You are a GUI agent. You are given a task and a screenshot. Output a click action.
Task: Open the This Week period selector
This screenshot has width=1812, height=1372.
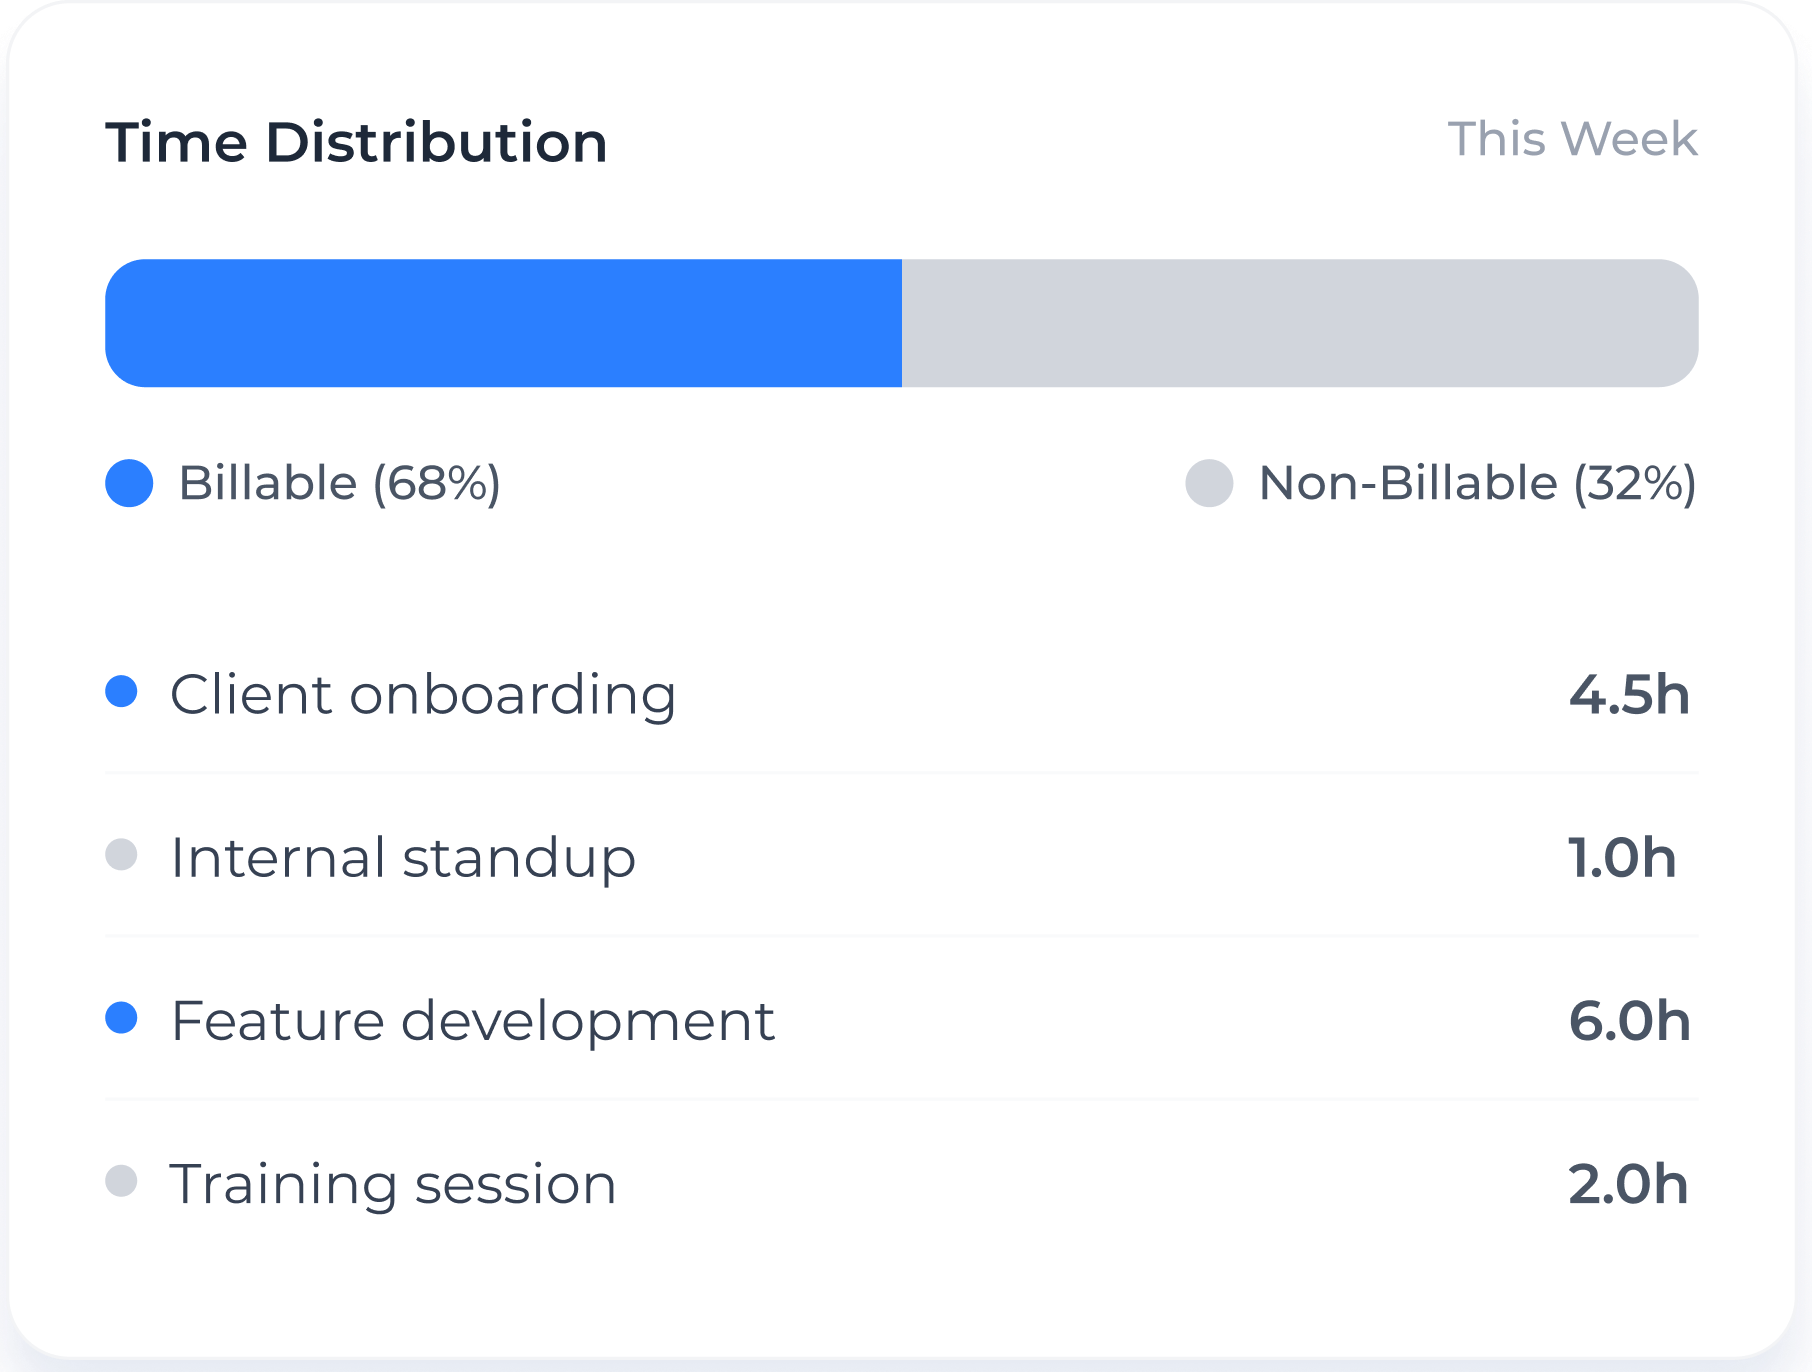point(1572,139)
